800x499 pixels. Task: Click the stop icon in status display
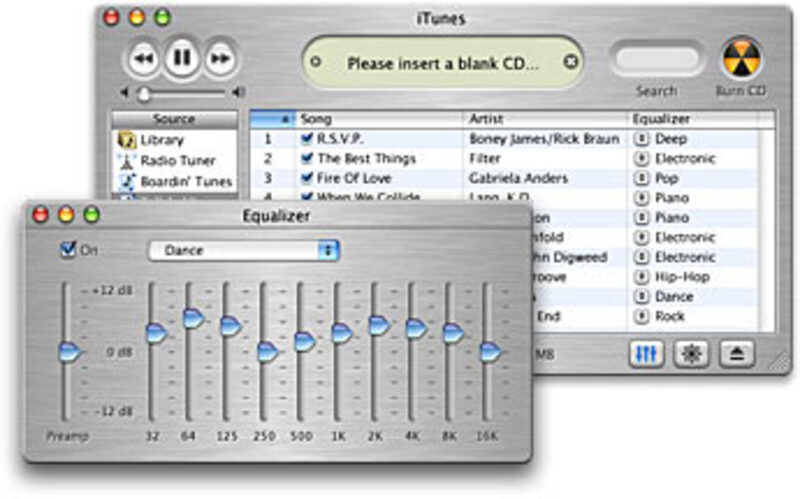tap(570, 62)
